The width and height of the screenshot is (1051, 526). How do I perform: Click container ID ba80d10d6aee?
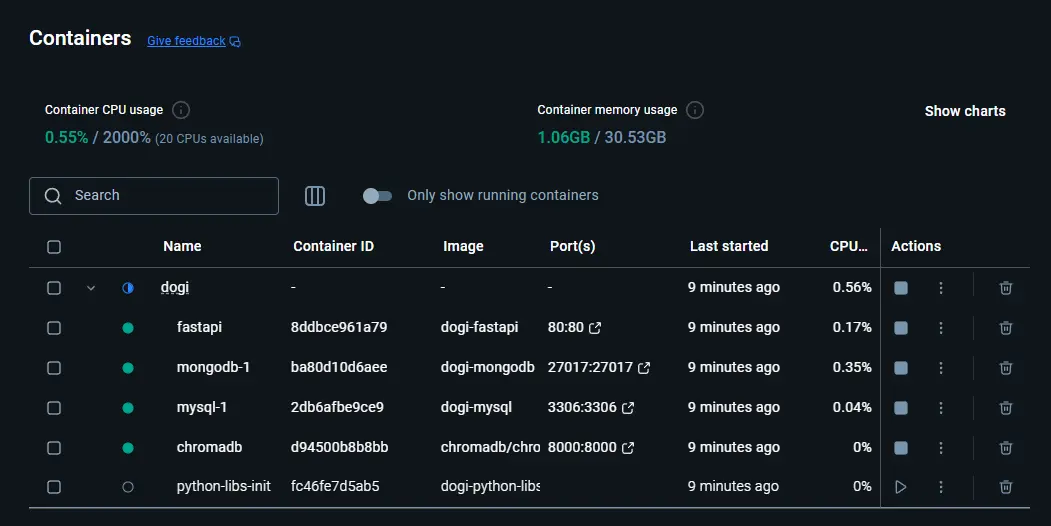coord(338,367)
